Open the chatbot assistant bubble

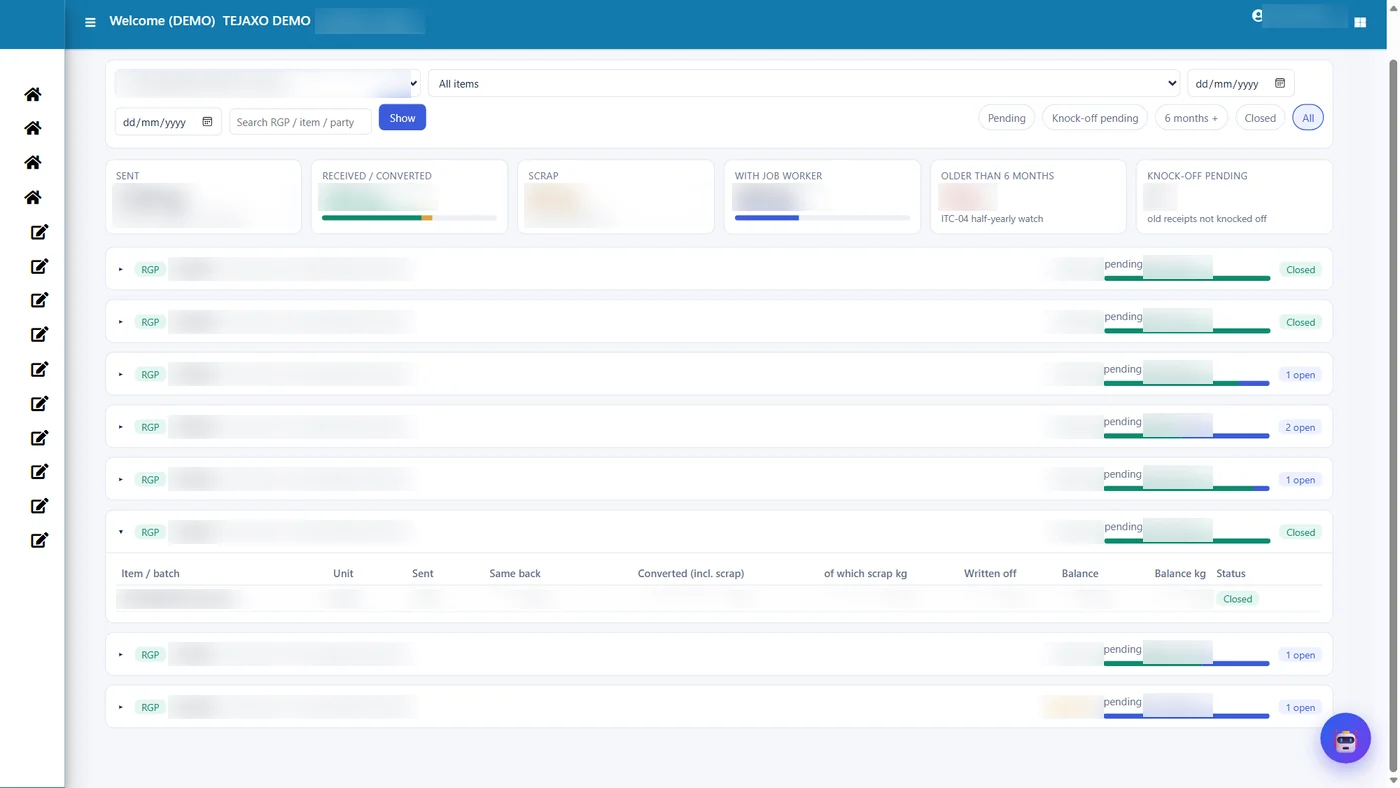(x=1345, y=739)
